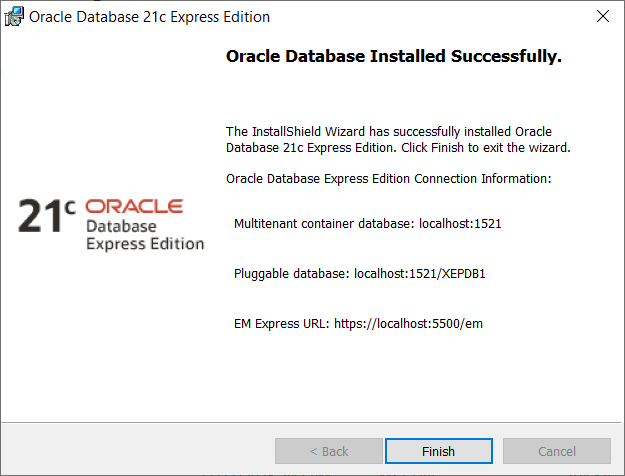Click the Pluggable database label
The width and height of the screenshot is (625, 476).
[x=291, y=274]
